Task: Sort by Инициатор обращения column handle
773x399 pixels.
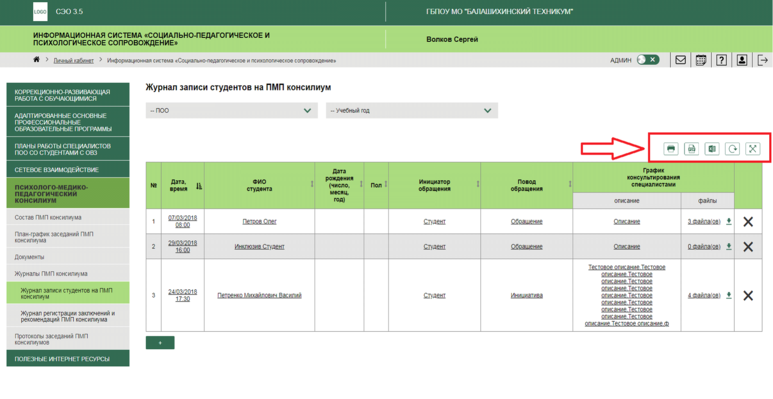Action: pos(478,184)
